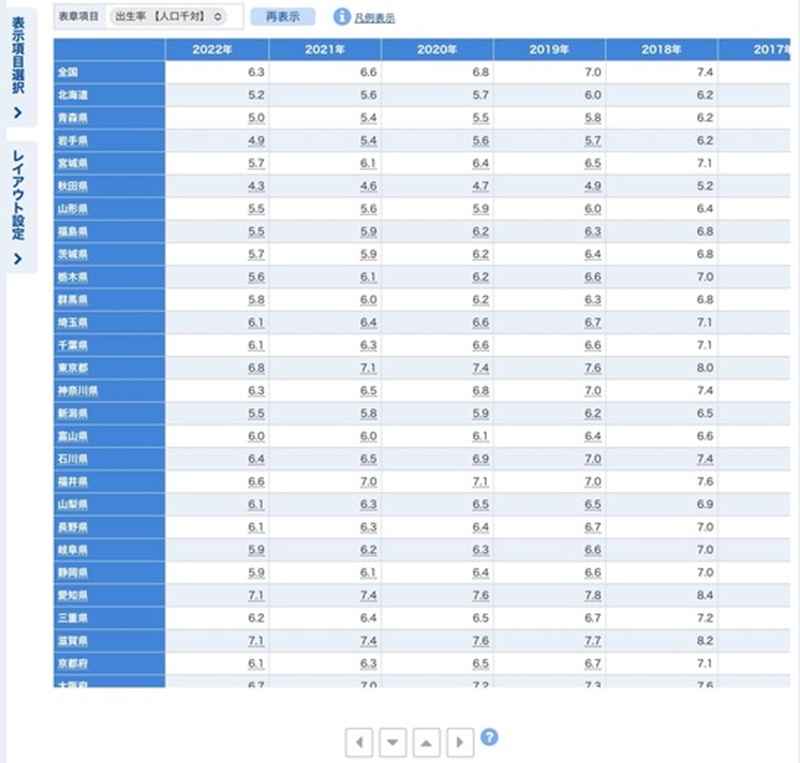Expand the レイアウト設定 side panel

coord(19,207)
